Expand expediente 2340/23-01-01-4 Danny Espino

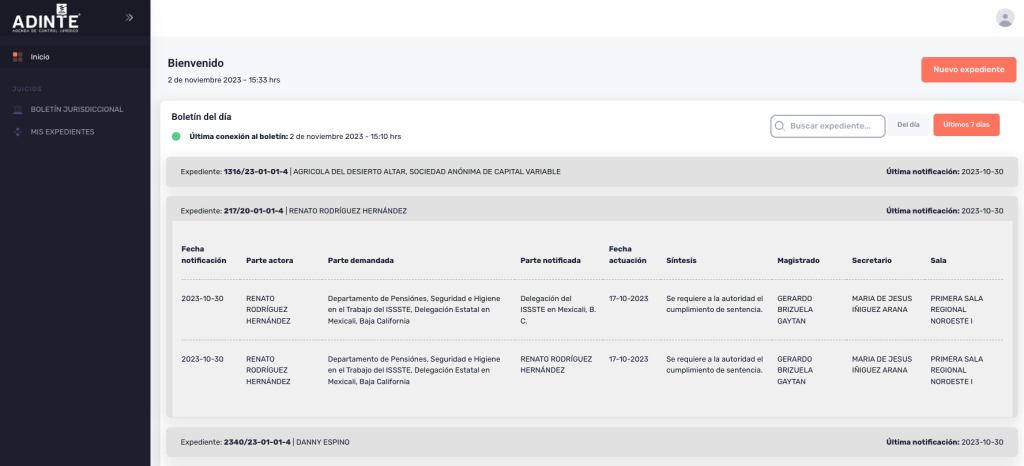coord(591,442)
